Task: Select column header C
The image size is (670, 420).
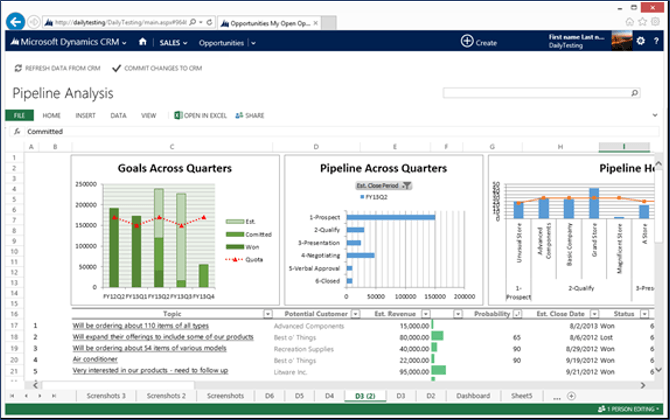Action: click(x=172, y=147)
